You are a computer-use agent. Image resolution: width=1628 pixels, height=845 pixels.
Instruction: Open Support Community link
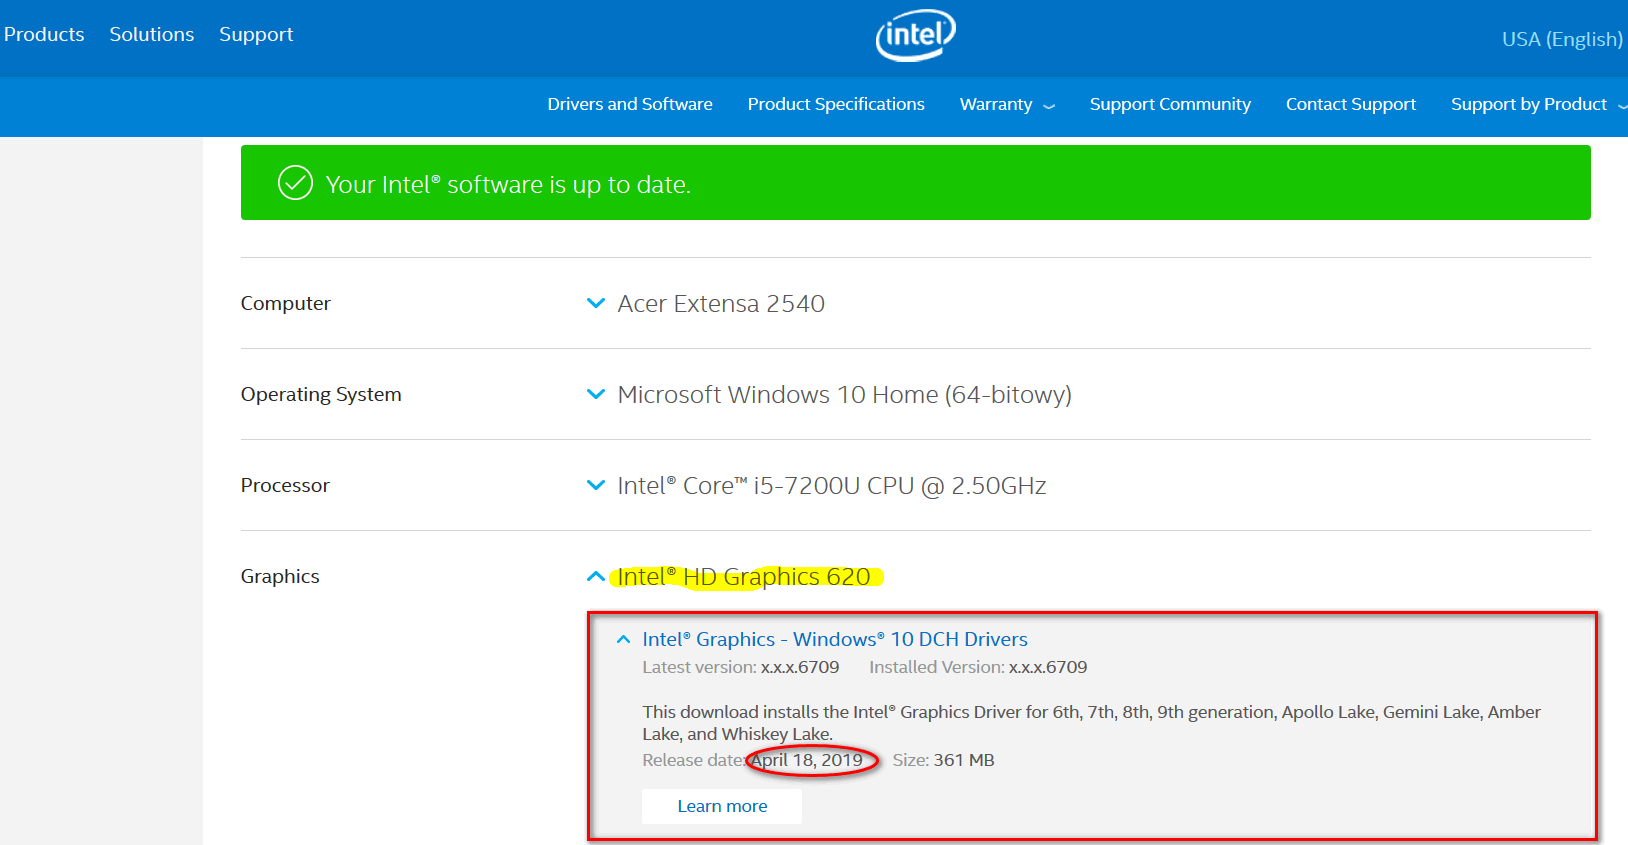[1170, 104]
